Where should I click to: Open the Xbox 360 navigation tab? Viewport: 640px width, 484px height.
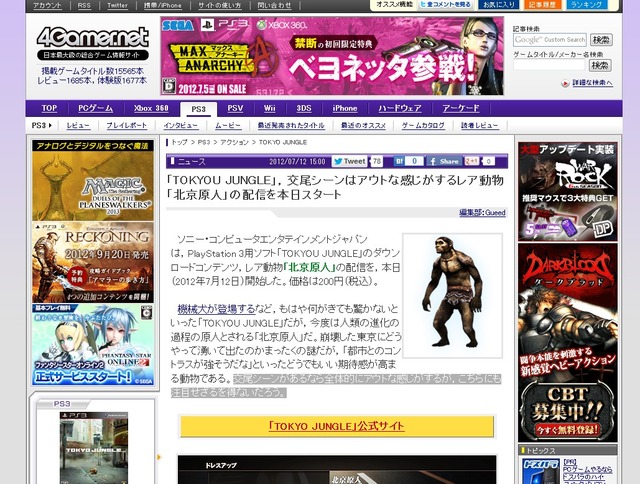click(x=151, y=108)
